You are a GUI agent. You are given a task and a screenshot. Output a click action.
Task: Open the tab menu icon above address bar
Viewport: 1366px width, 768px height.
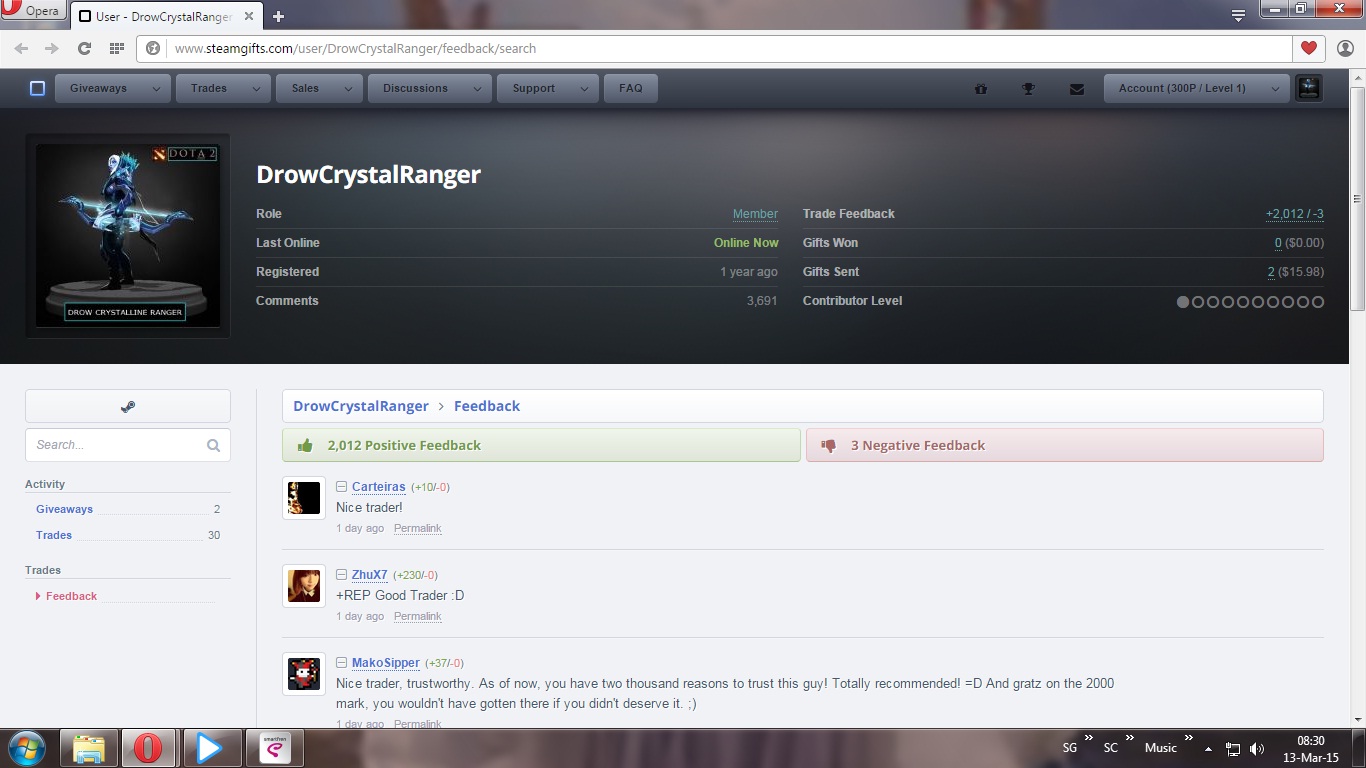pos(1238,14)
